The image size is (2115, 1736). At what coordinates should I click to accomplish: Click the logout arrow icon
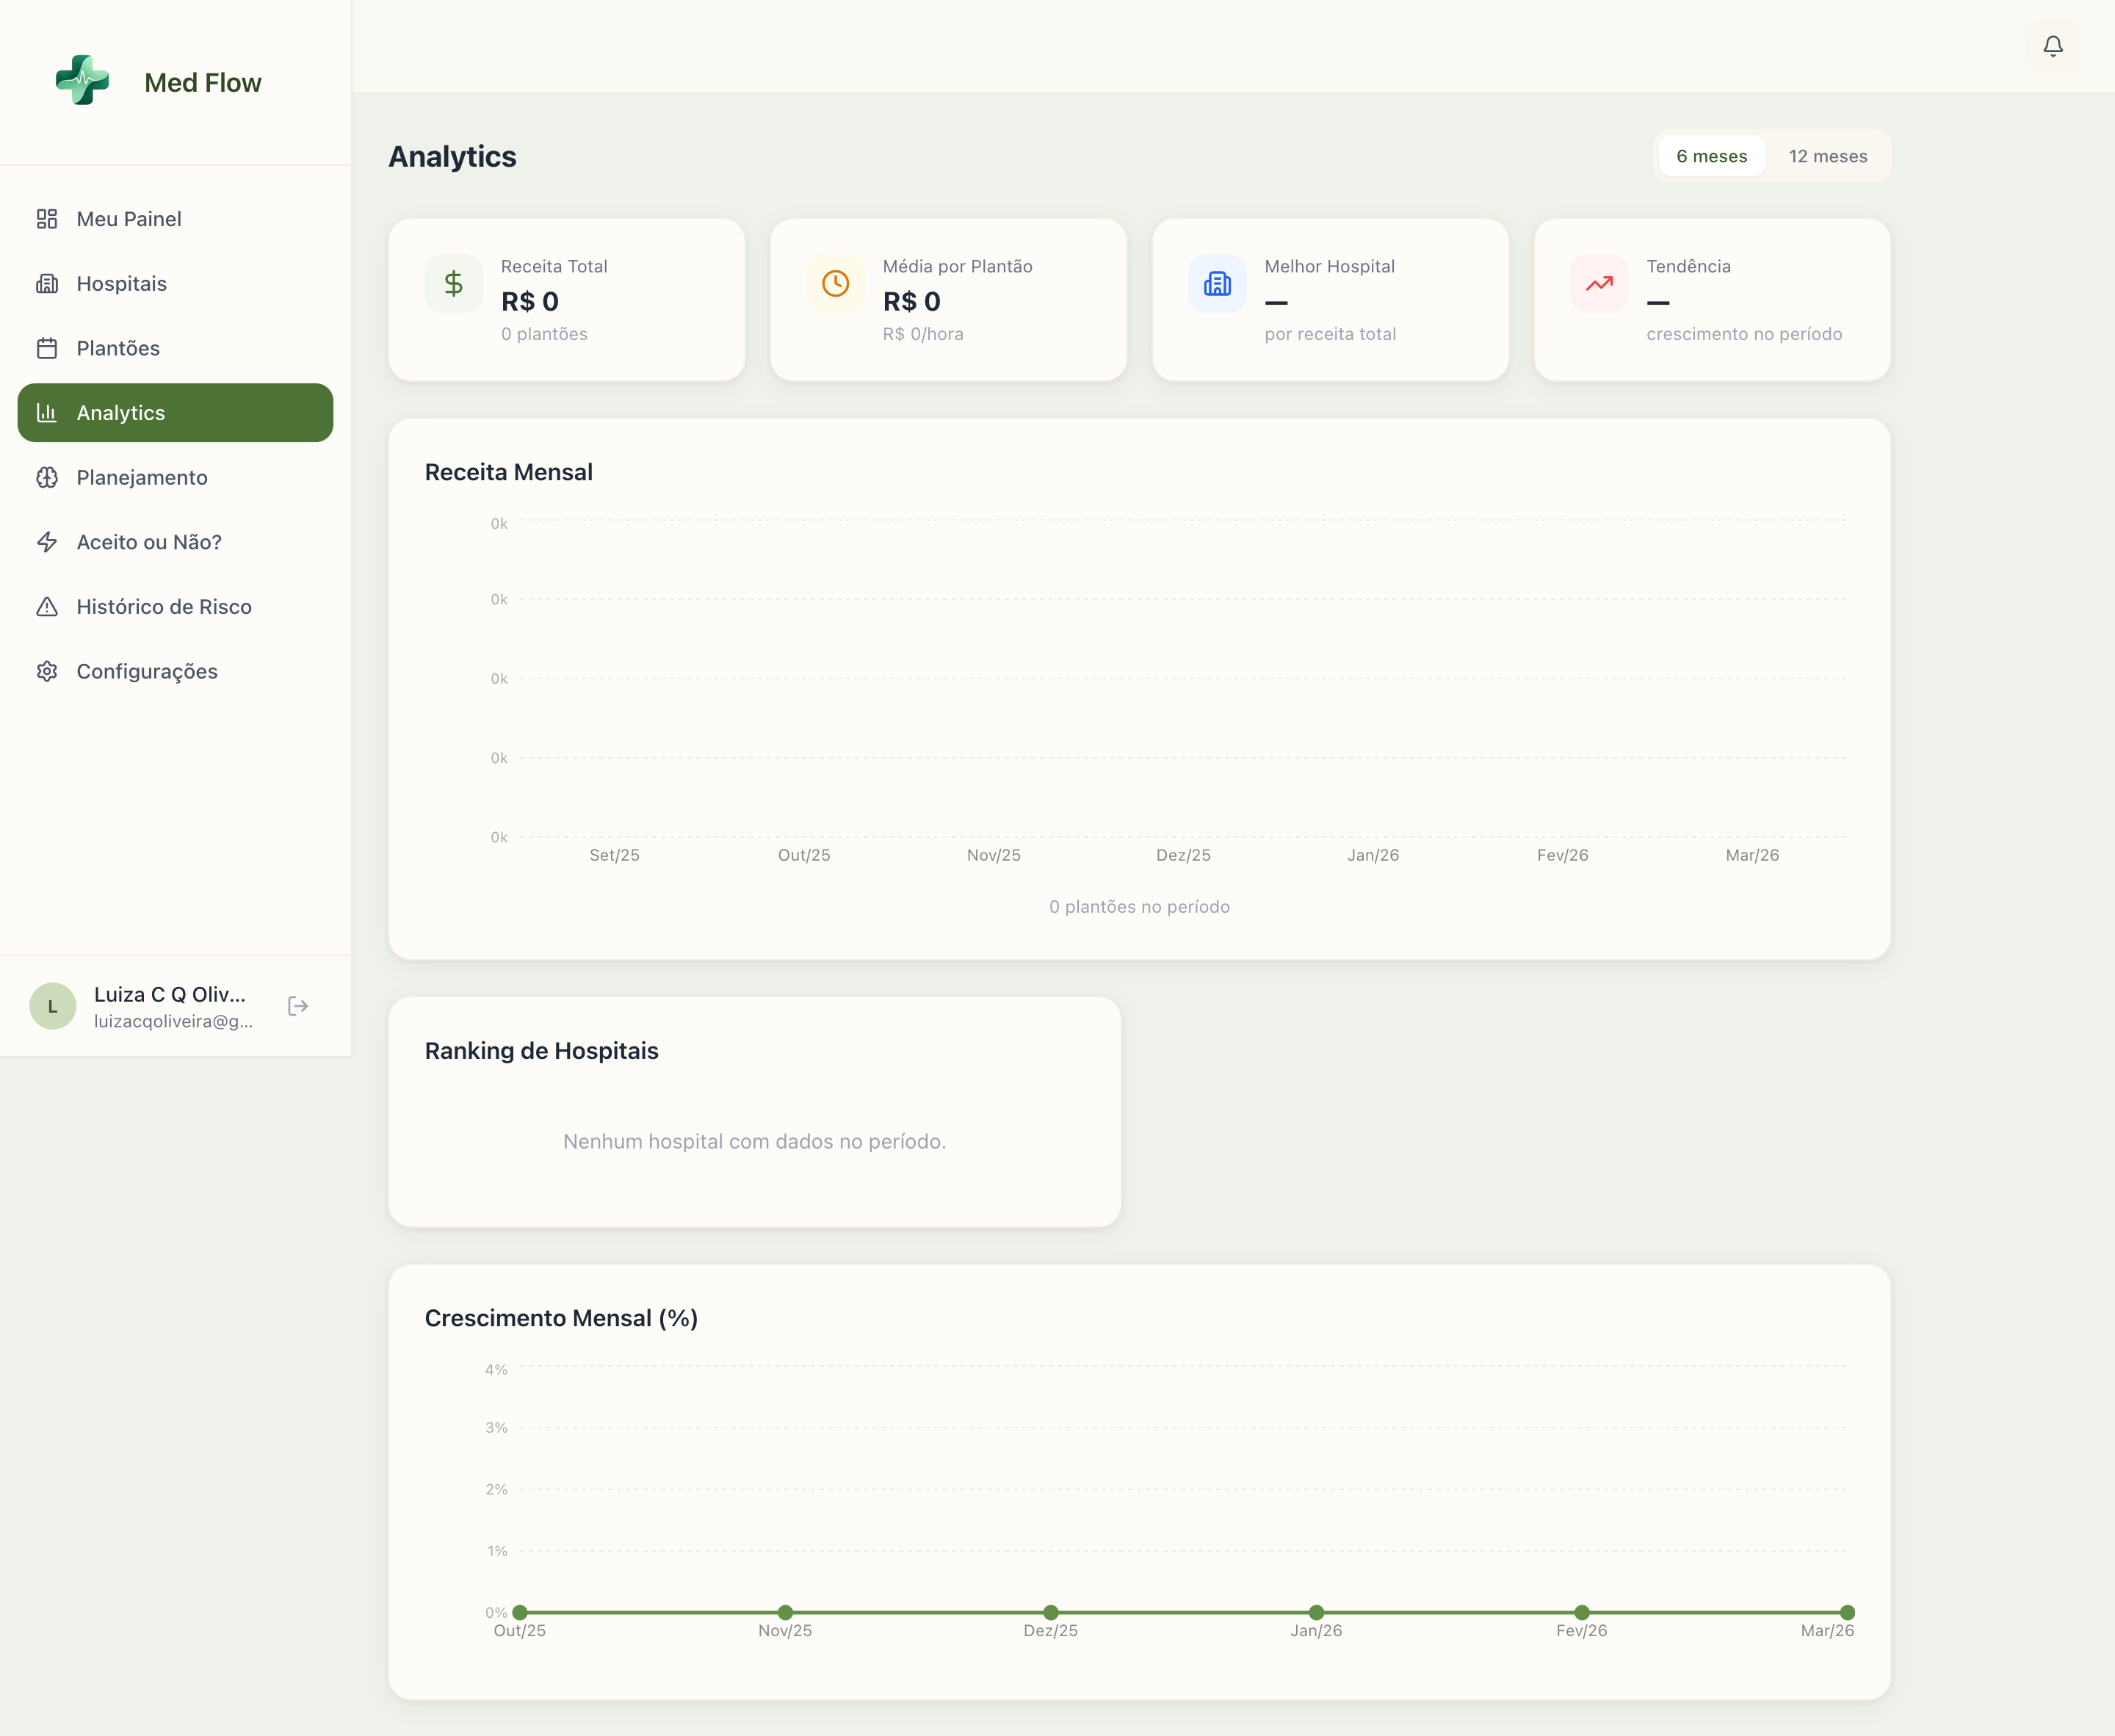[x=298, y=1006]
